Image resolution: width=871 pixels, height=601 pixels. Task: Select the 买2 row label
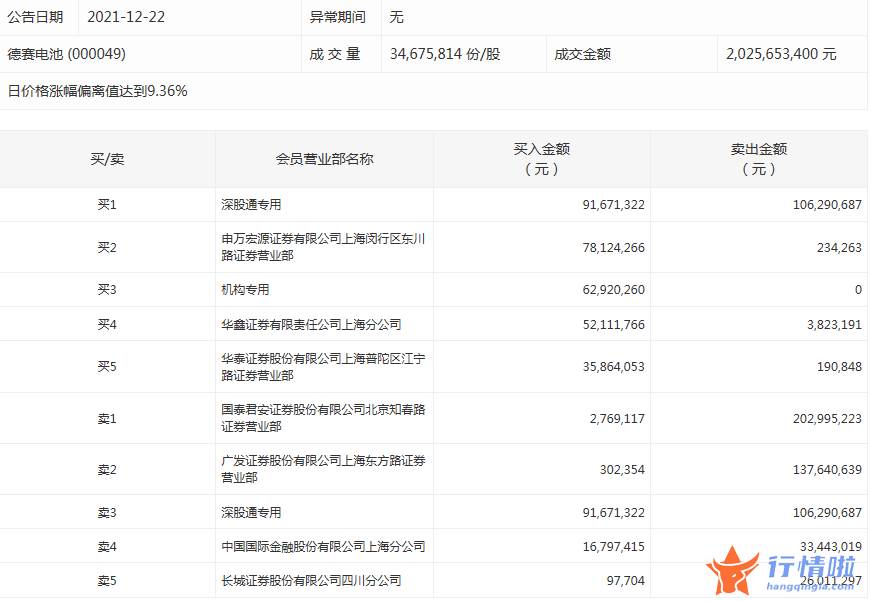[x=107, y=248]
